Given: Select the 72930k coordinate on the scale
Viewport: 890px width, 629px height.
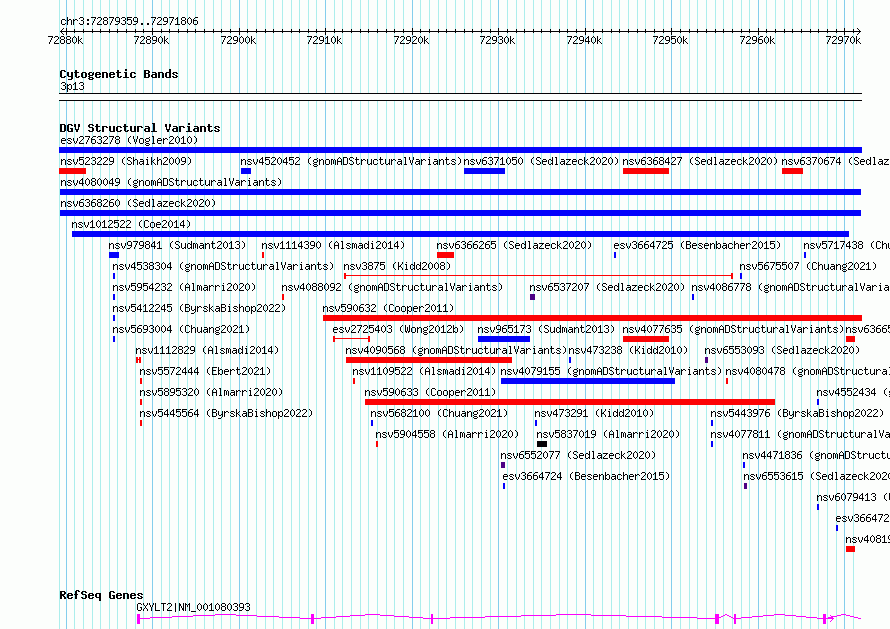Looking at the screenshot, I should 497,40.
